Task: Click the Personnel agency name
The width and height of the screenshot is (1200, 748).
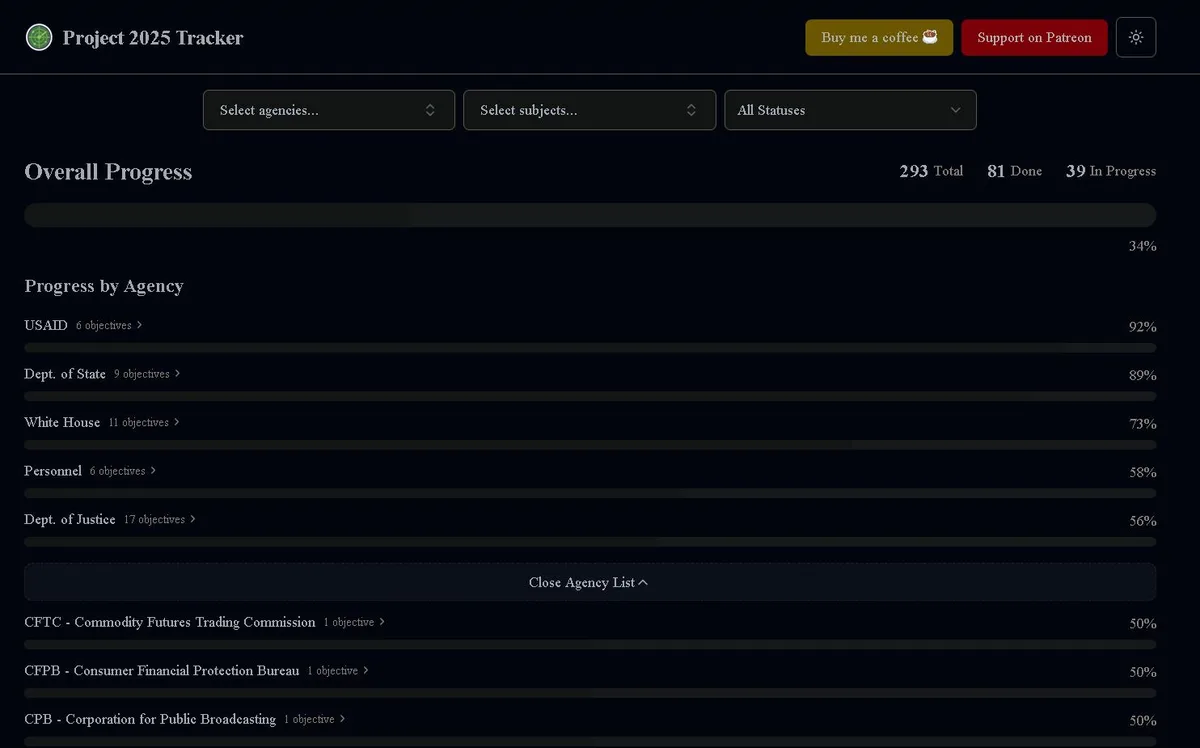Action: pyautogui.click(x=53, y=471)
